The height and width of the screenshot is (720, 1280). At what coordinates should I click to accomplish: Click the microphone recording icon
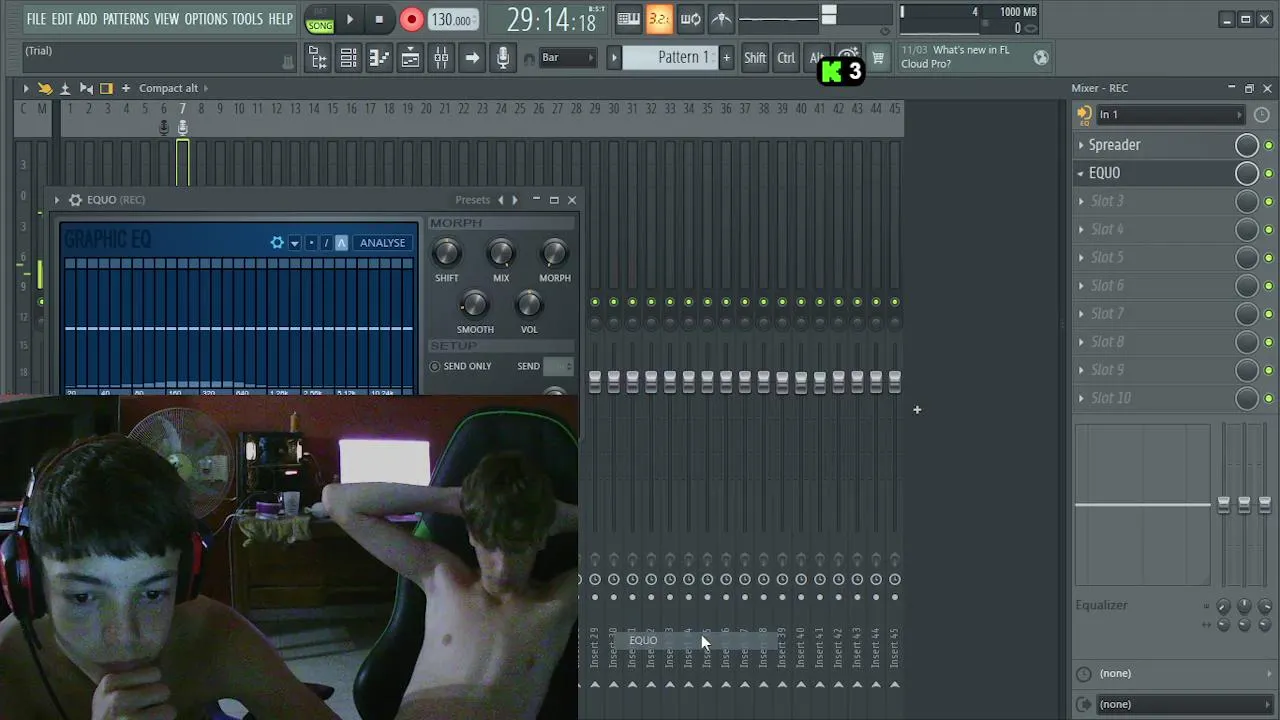tap(503, 58)
